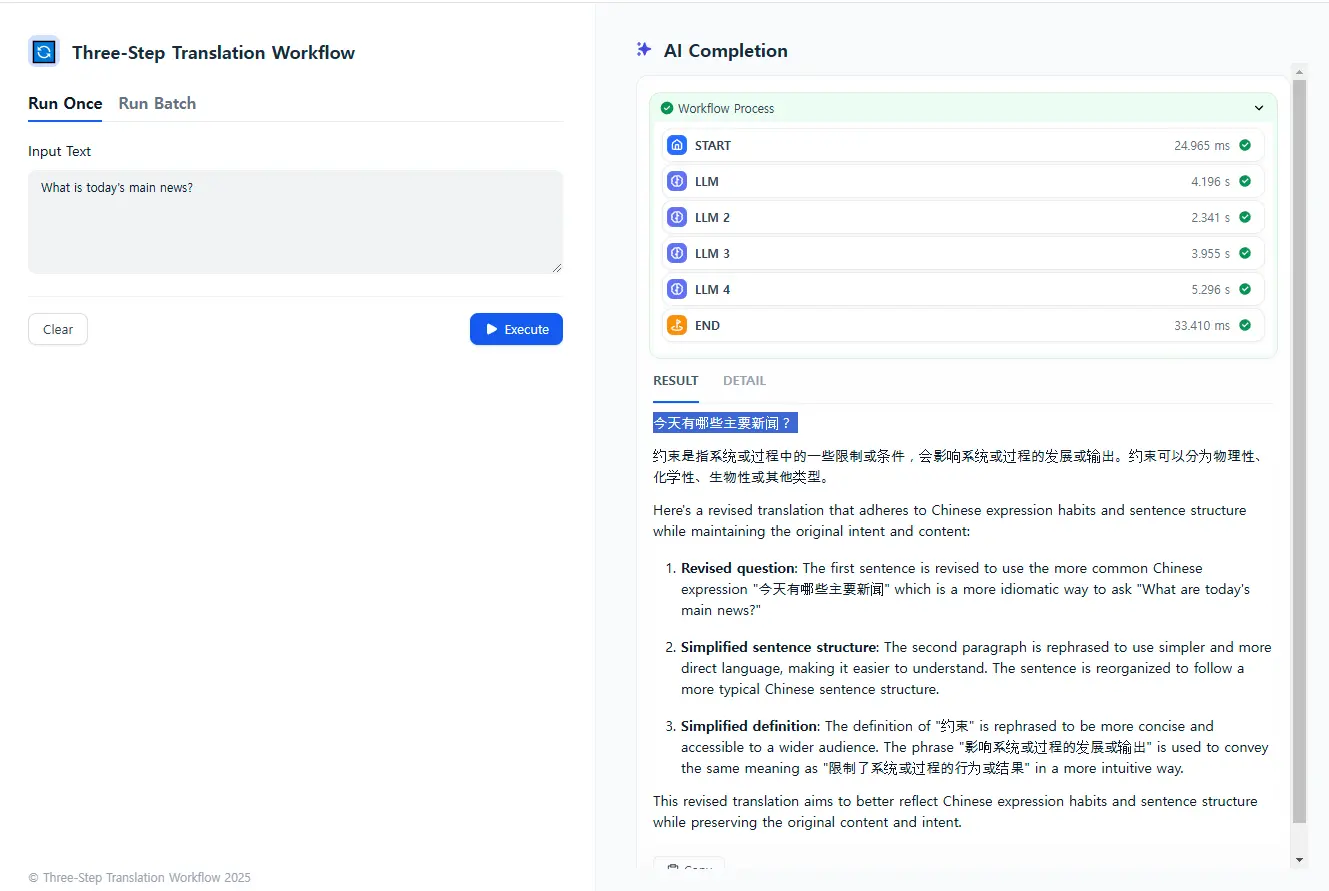1329x891 pixels.
Task: Click the LLM 2 node icon
Action: 677,217
